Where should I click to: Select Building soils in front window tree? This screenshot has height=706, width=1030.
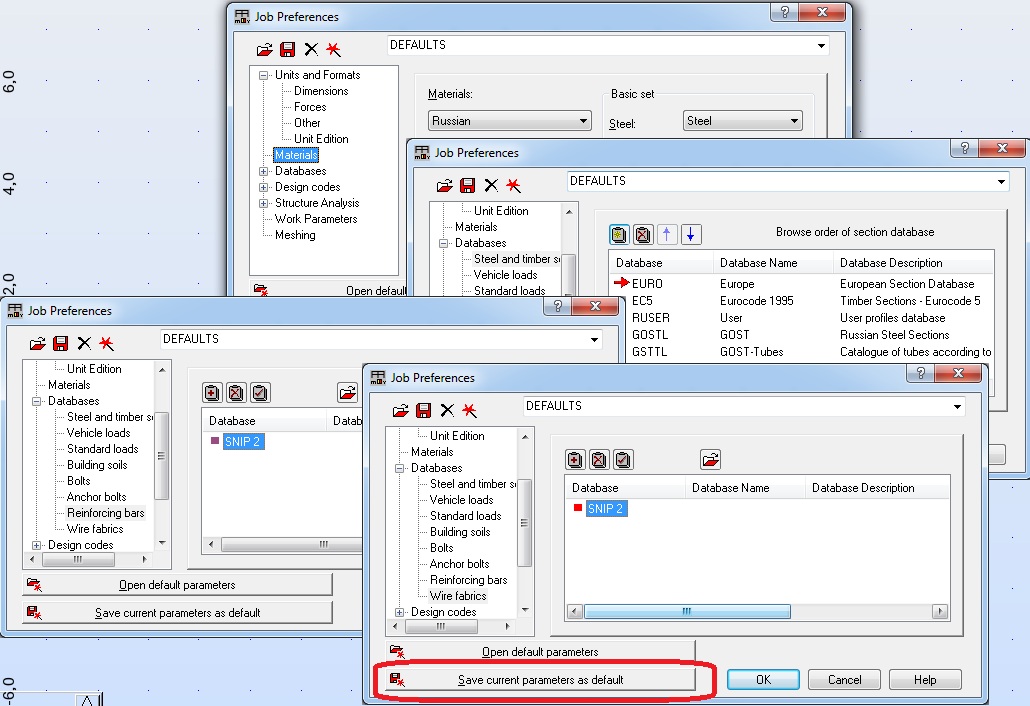click(x=460, y=532)
